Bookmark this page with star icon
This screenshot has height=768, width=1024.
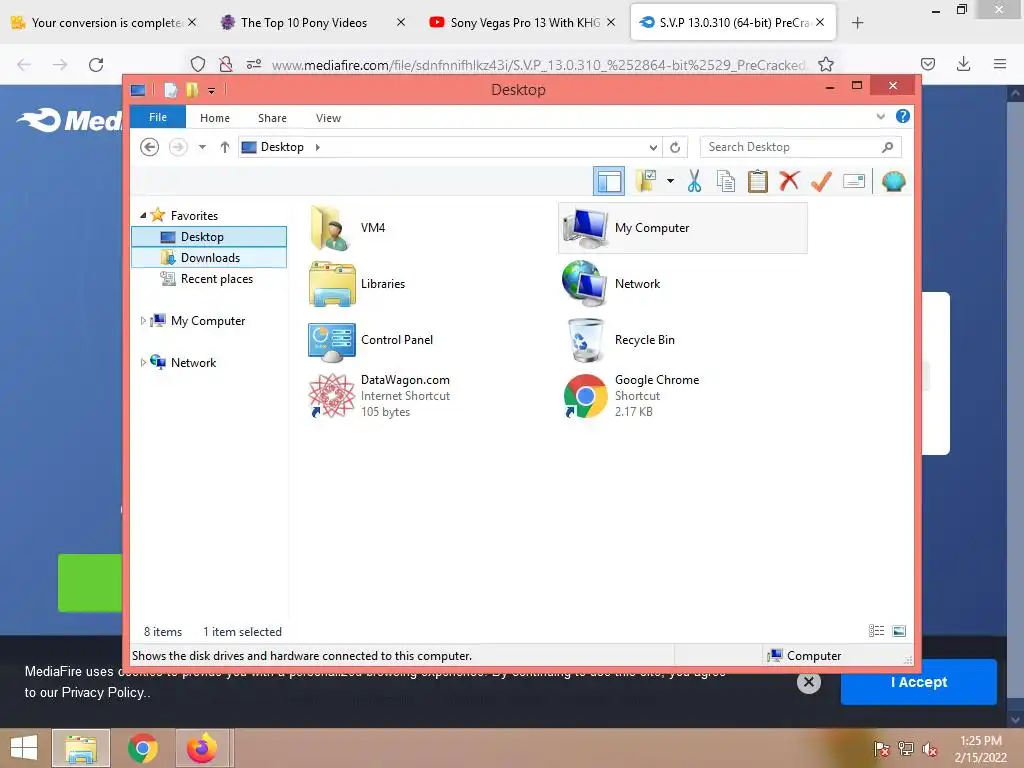pos(826,64)
